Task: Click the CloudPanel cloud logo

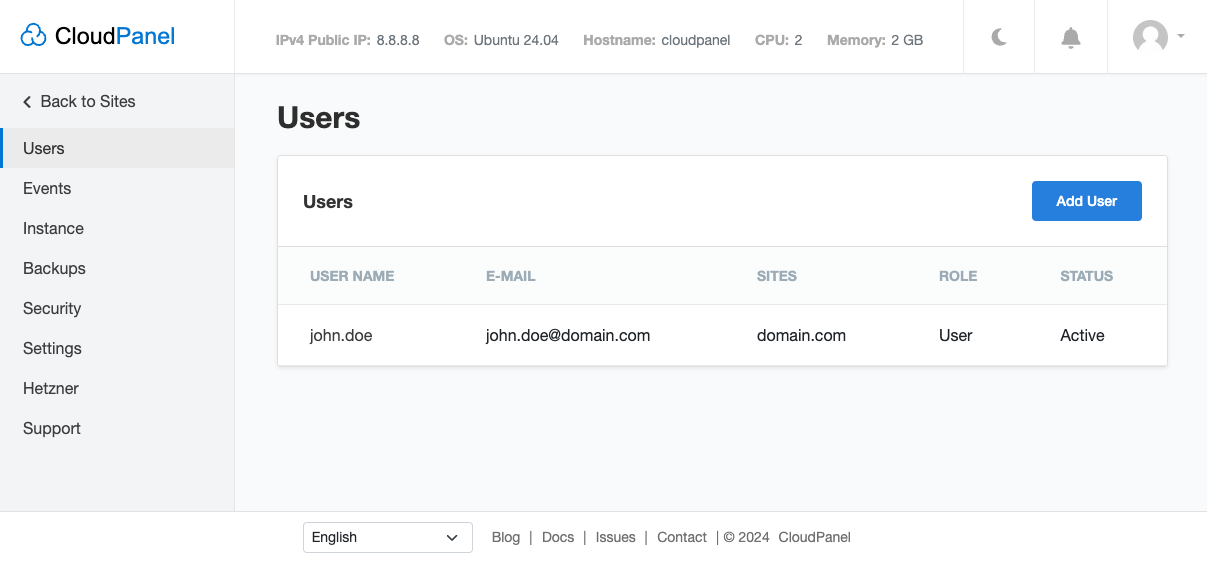Action: [x=34, y=37]
